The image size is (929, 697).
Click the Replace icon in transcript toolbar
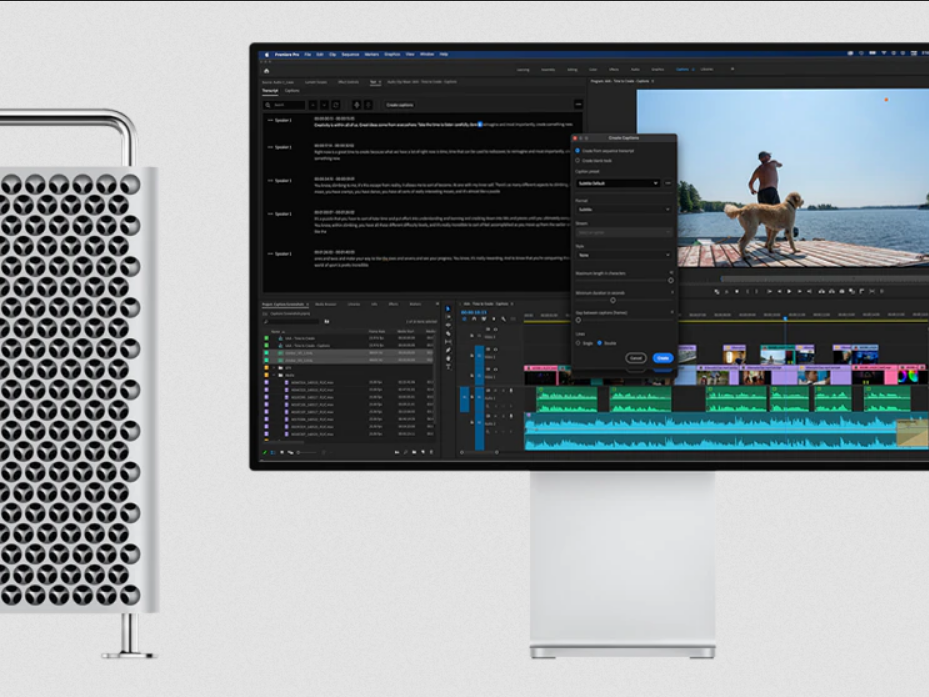click(x=335, y=105)
